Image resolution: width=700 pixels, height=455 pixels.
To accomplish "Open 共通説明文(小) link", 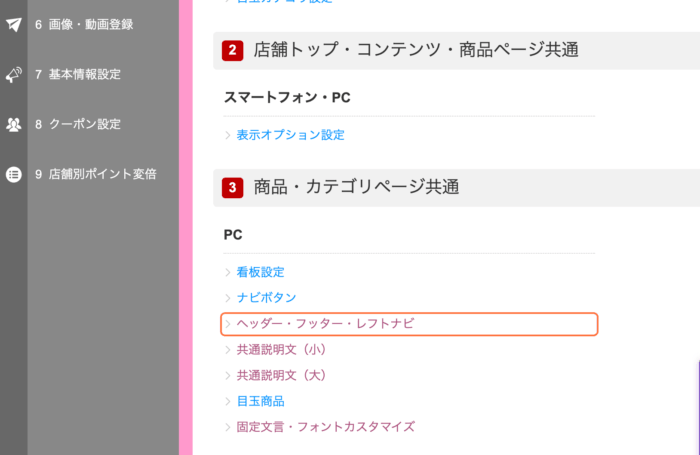I will (x=281, y=350).
